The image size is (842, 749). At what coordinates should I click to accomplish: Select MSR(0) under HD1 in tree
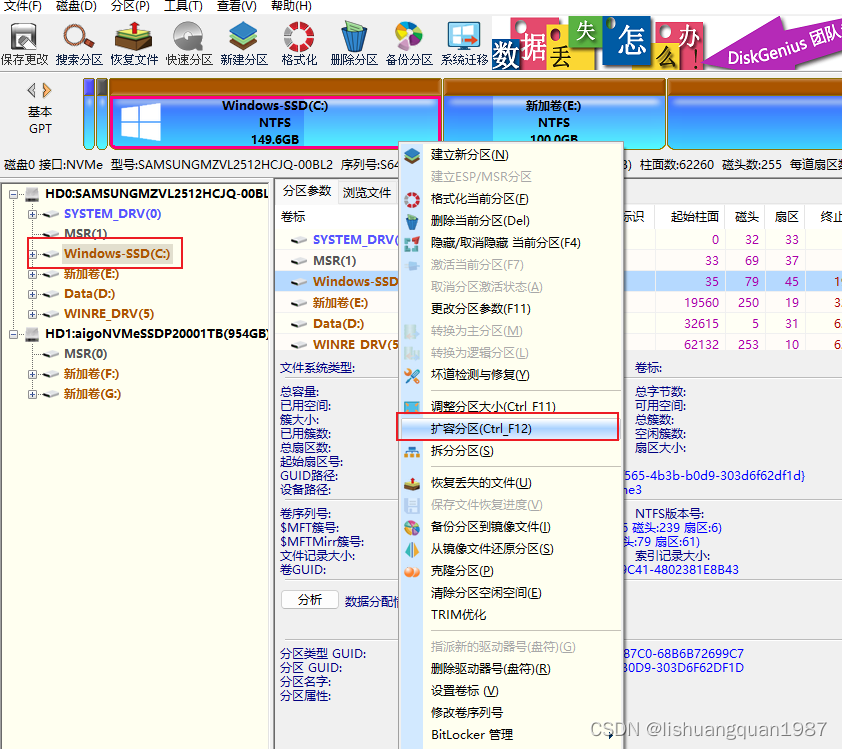click(x=85, y=354)
